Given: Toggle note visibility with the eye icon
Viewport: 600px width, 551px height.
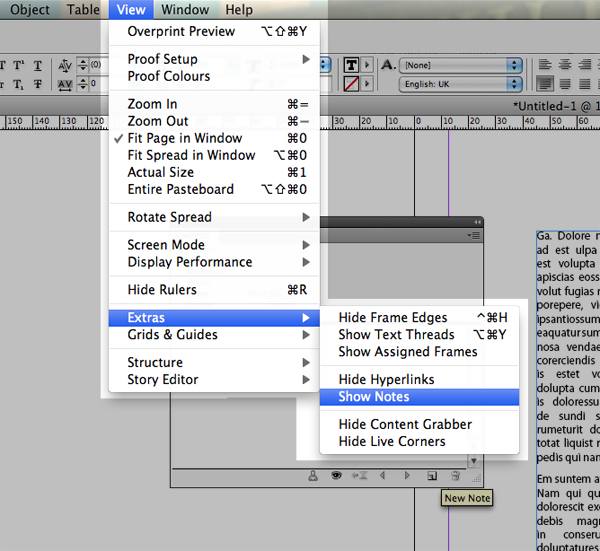Looking at the screenshot, I should point(336,476).
